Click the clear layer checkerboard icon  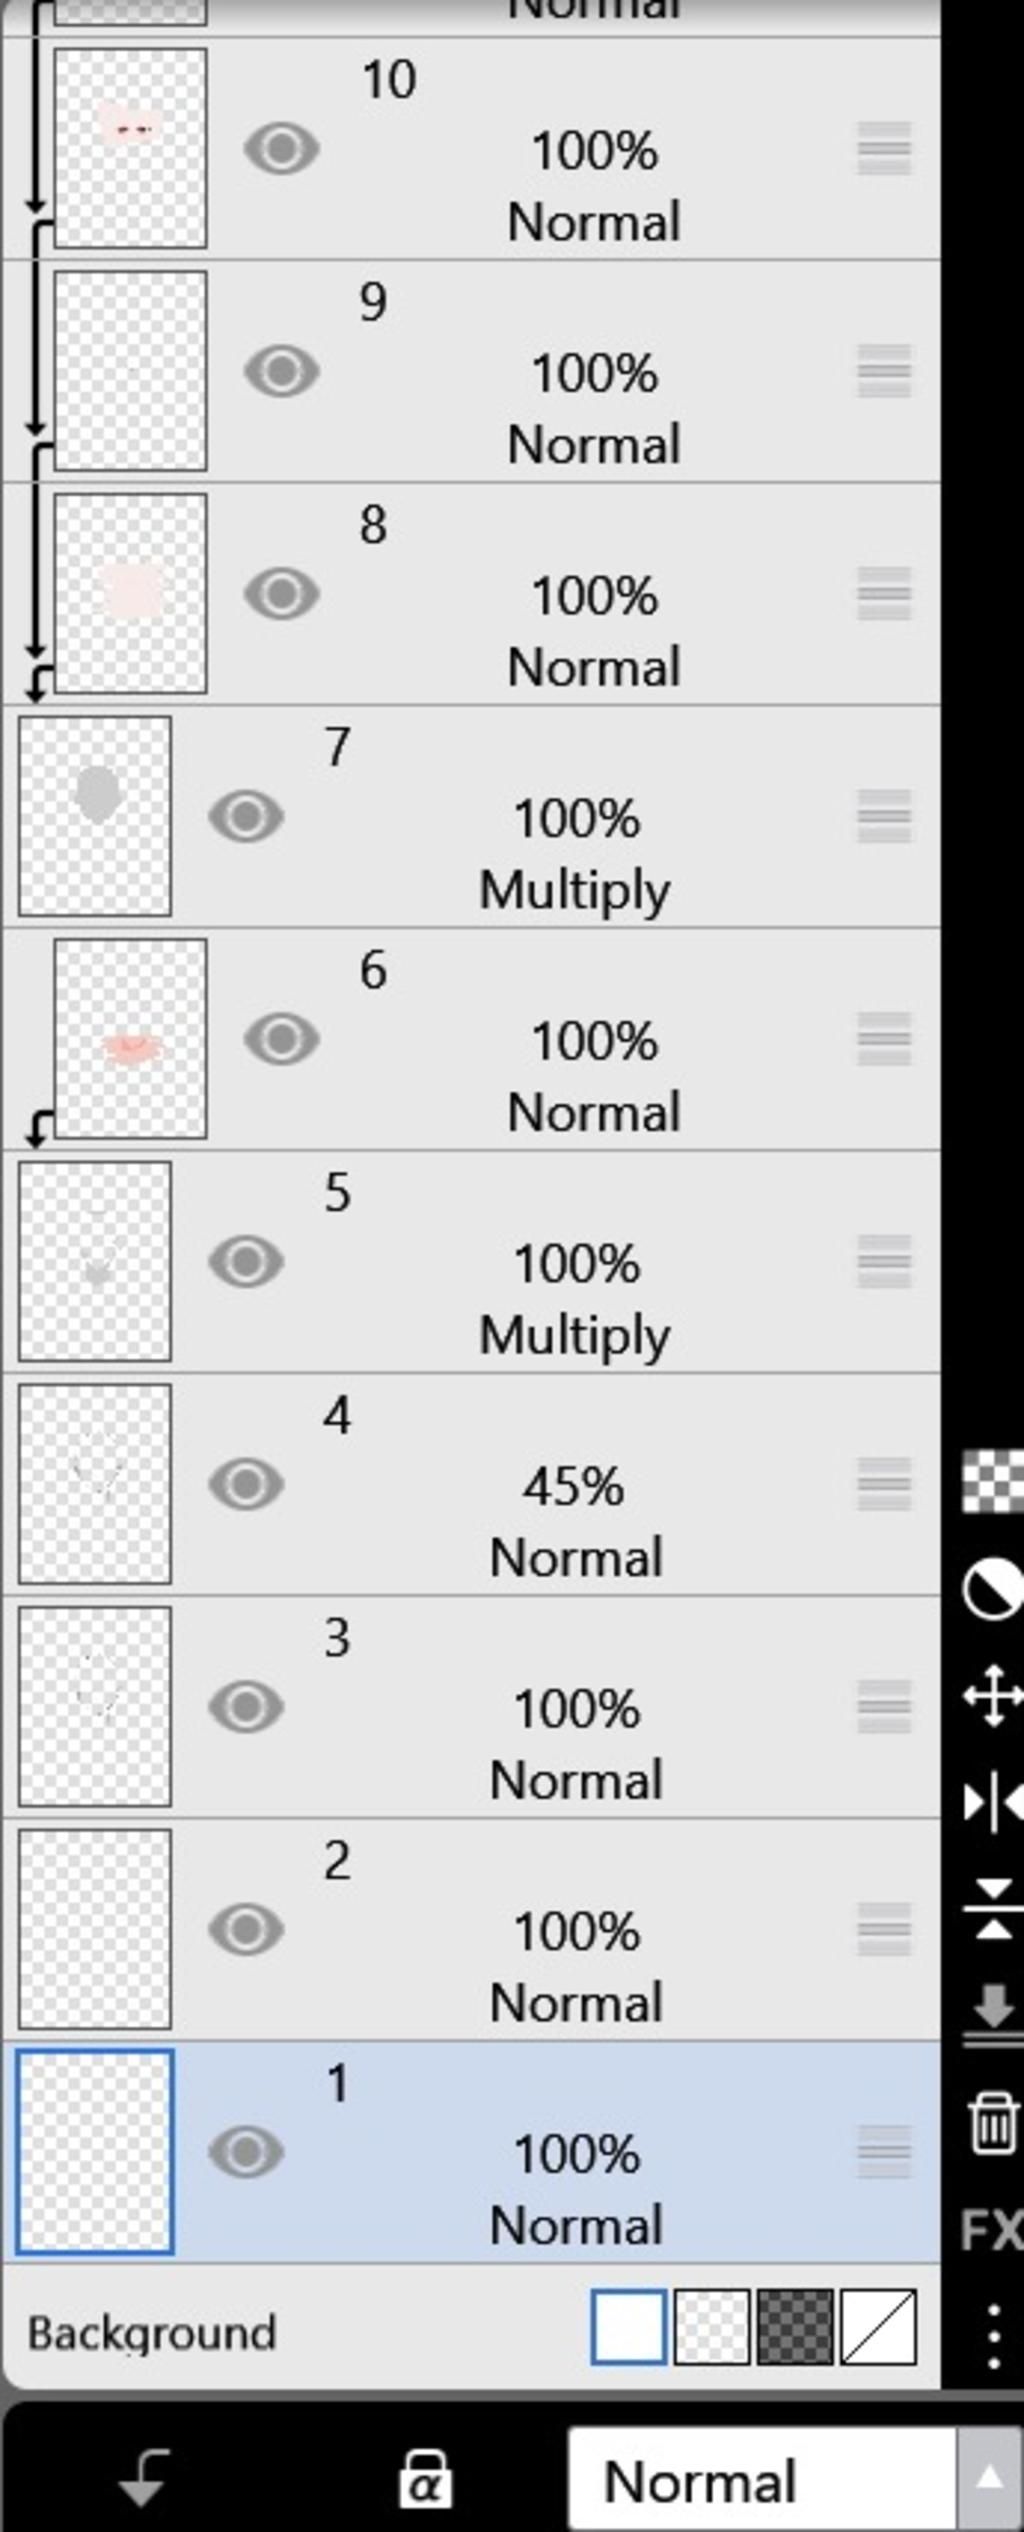tap(992, 1481)
